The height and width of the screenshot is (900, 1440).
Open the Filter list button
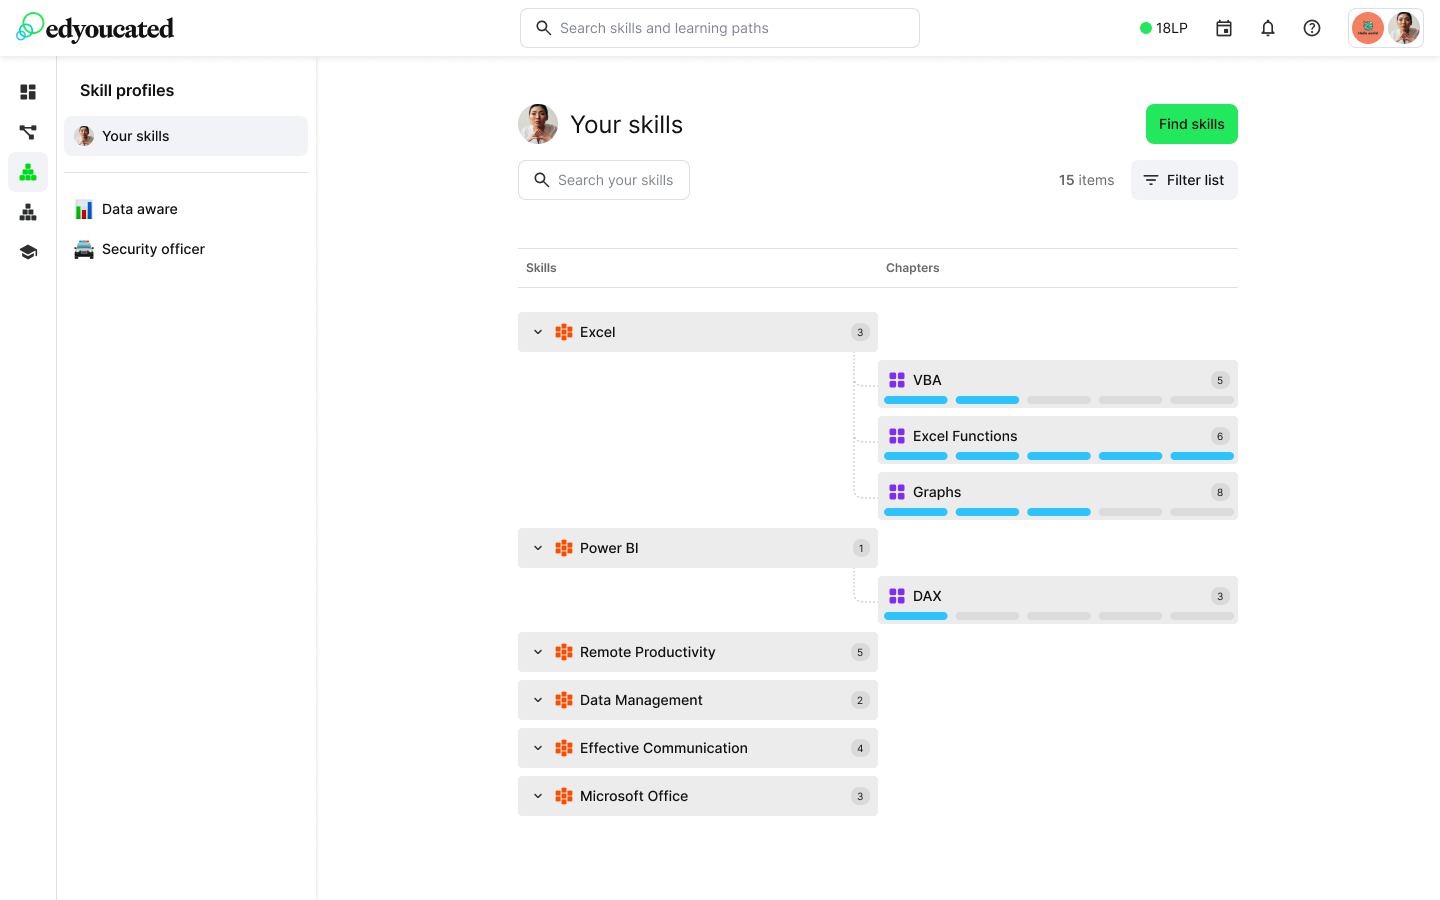pos(1184,180)
